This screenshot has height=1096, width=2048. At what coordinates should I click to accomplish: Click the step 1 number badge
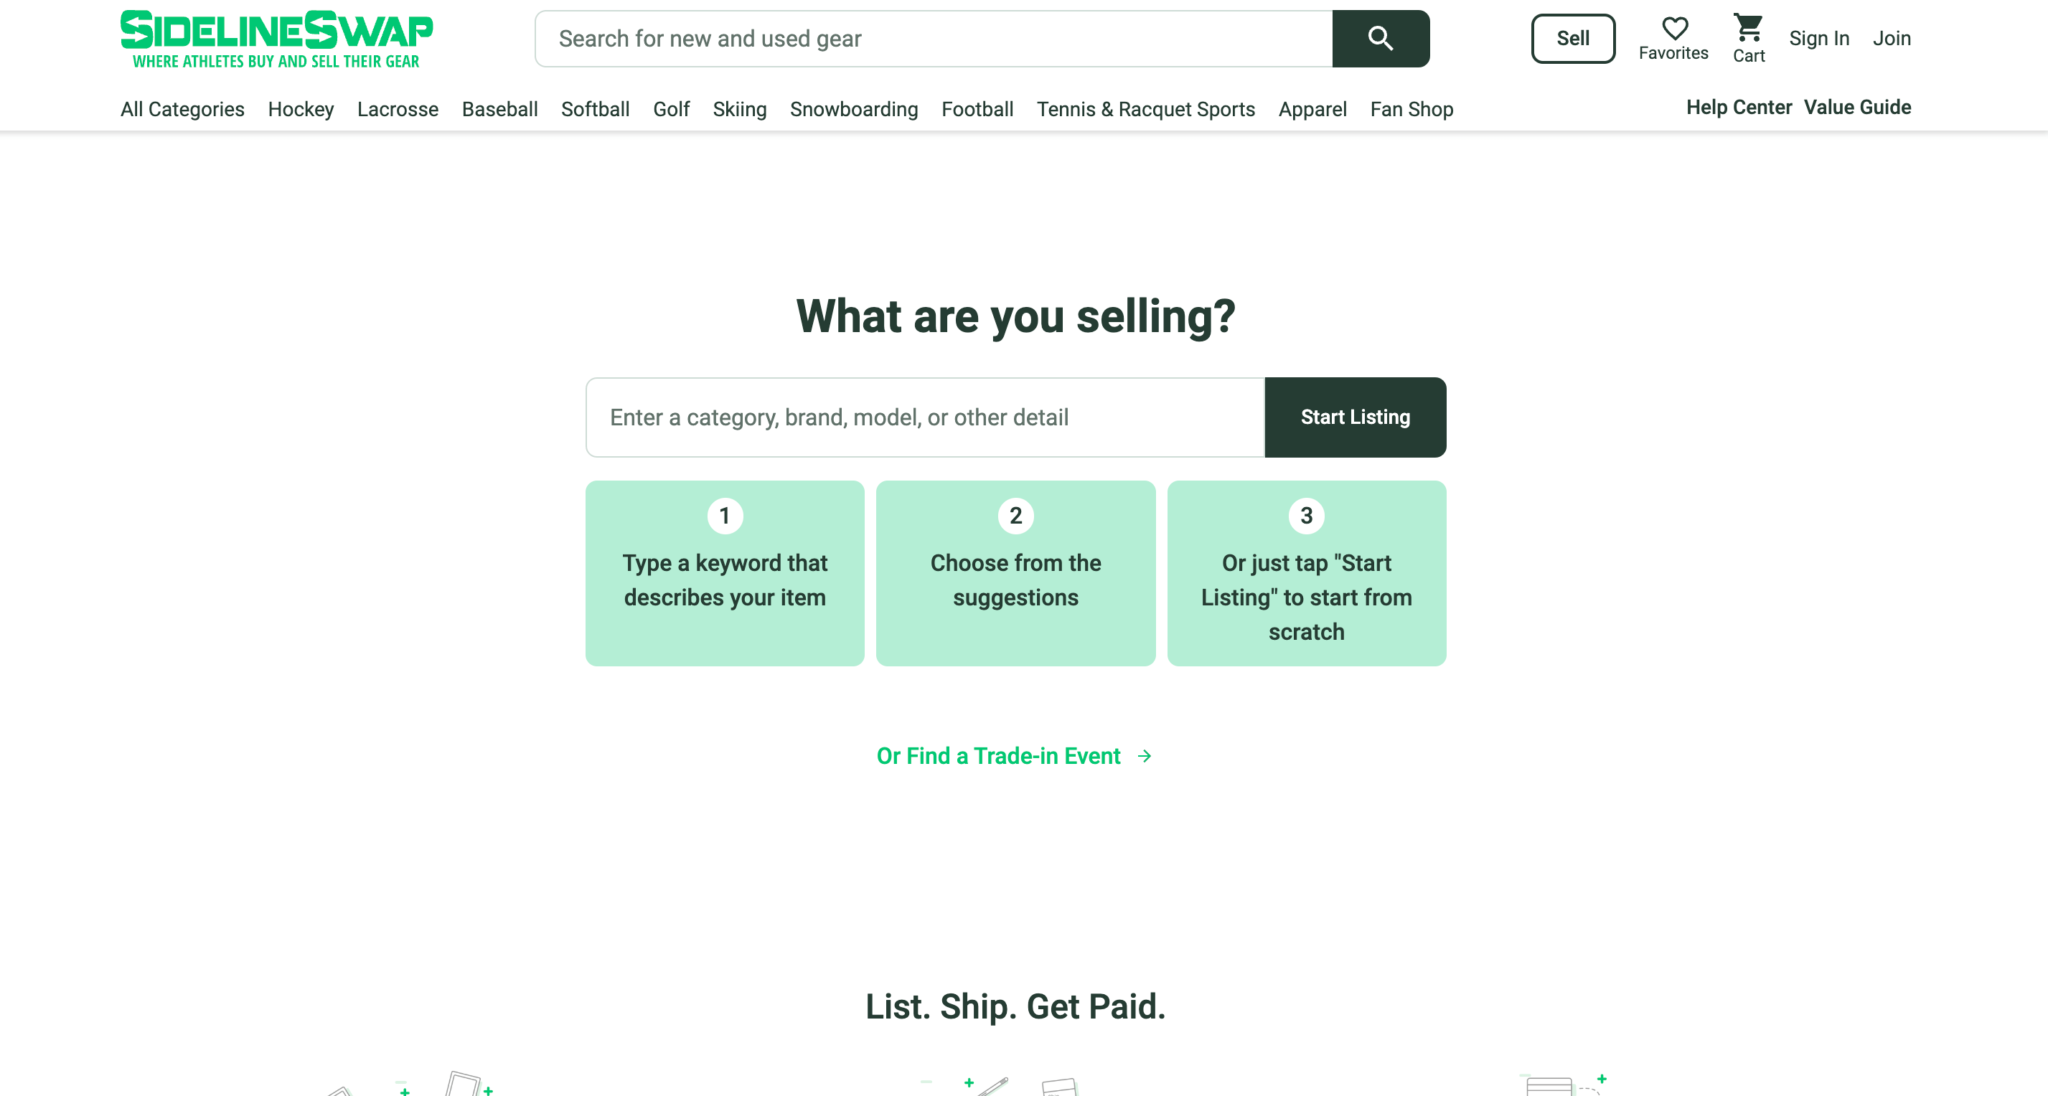coord(725,516)
